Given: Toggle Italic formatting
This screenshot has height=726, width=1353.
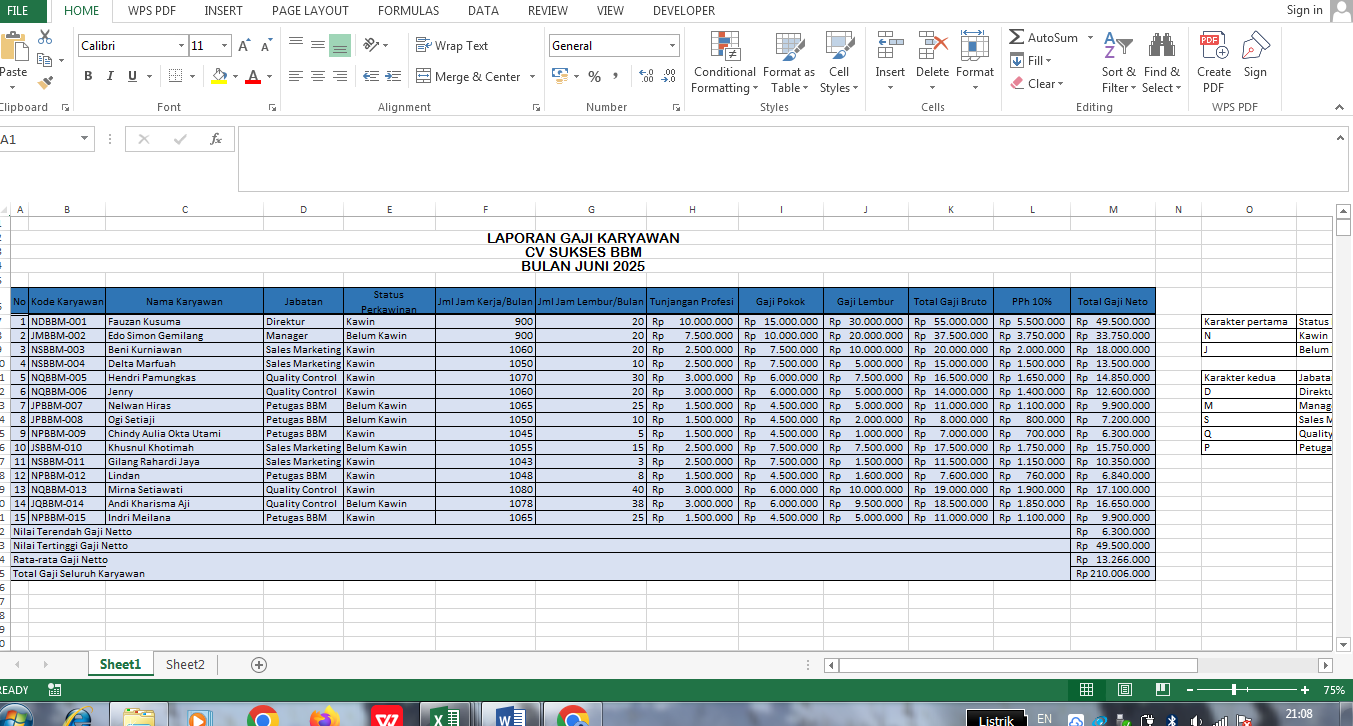Looking at the screenshot, I should click(x=110, y=76).
